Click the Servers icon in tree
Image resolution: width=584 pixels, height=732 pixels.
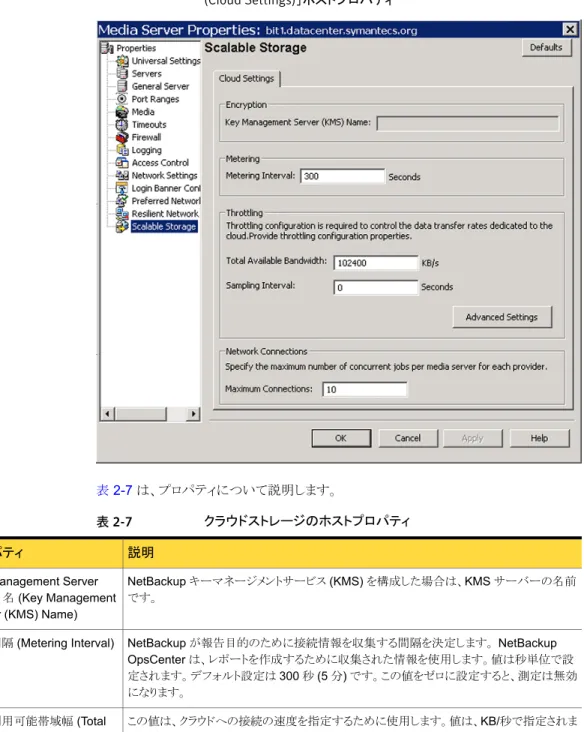tap(122, 73)
